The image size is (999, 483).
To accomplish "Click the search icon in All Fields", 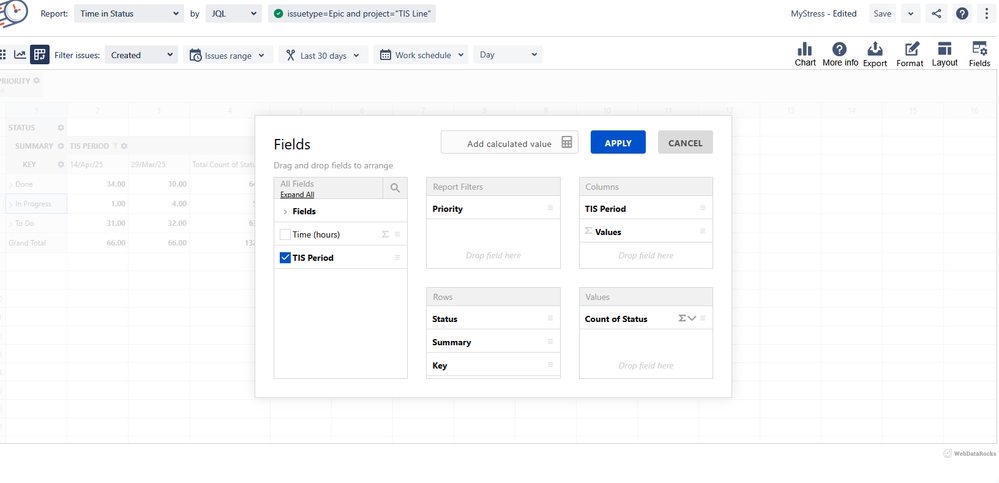I will [395, 187].
